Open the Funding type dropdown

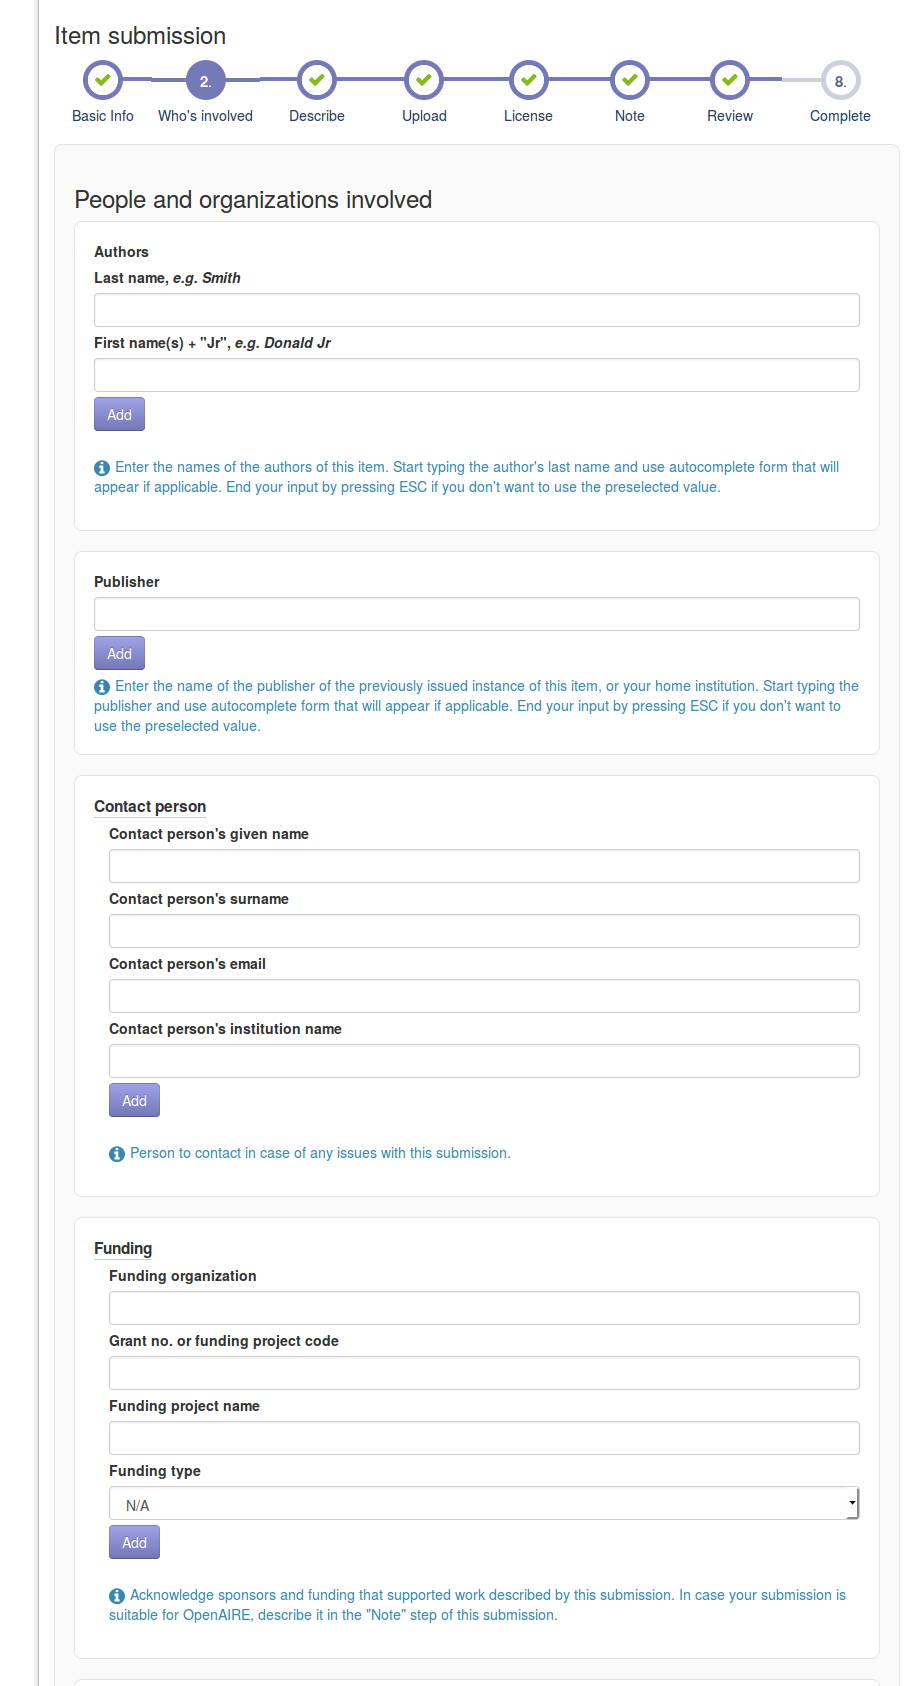click(x=483, y=1503)
